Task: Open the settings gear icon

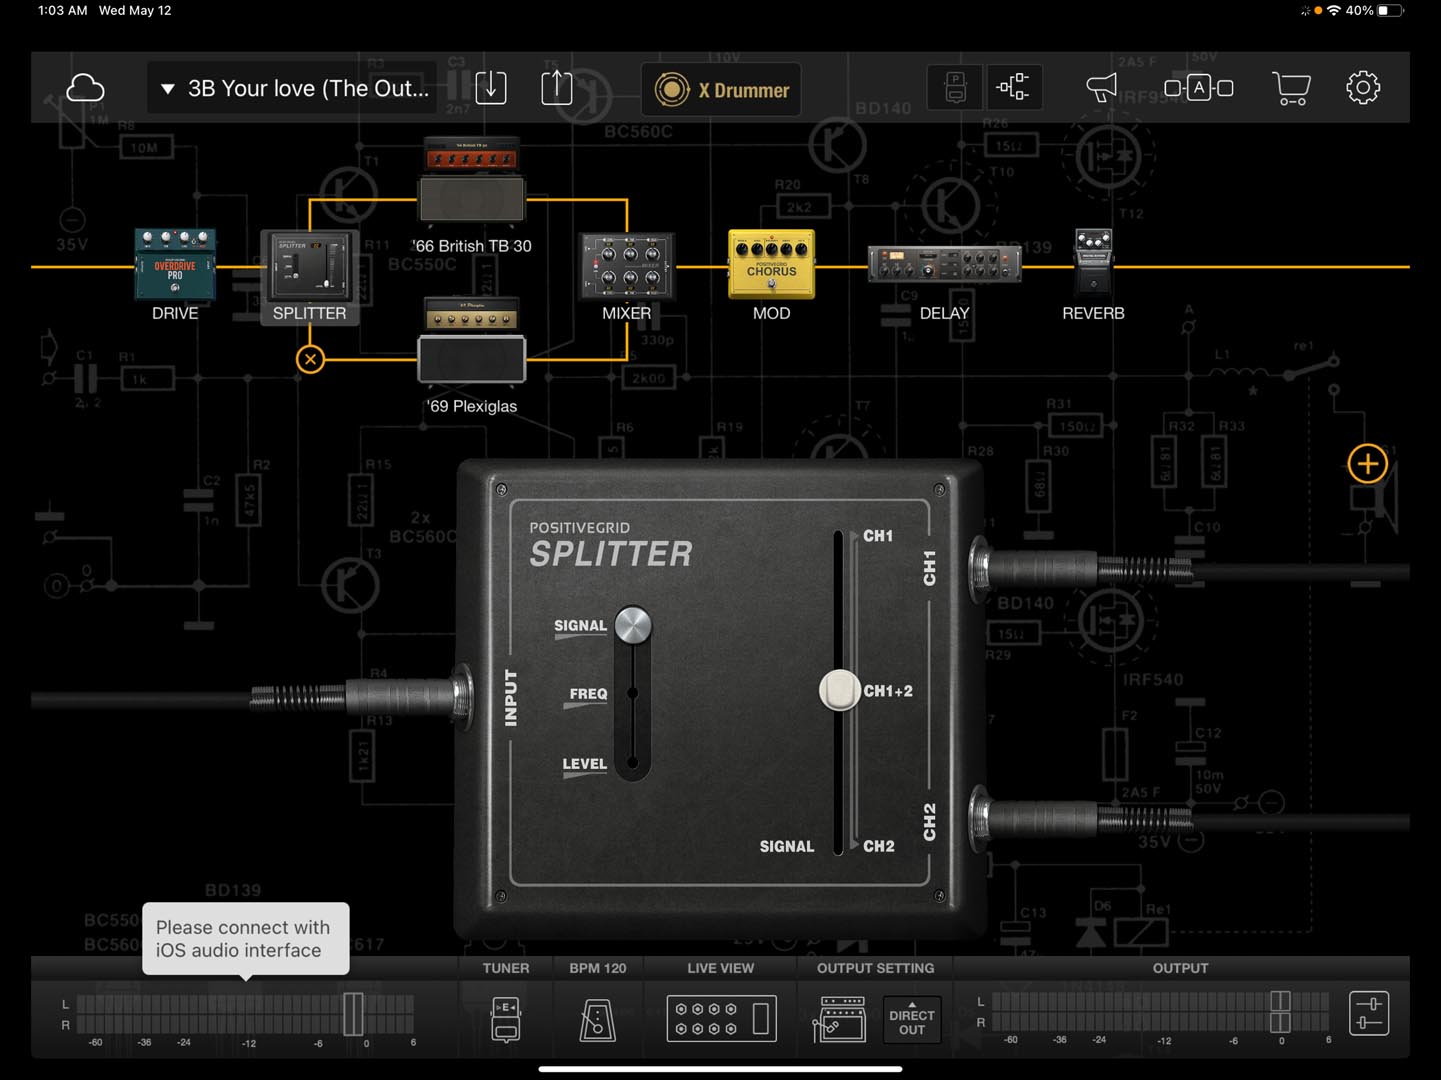Action: [x=1363, y=88]
